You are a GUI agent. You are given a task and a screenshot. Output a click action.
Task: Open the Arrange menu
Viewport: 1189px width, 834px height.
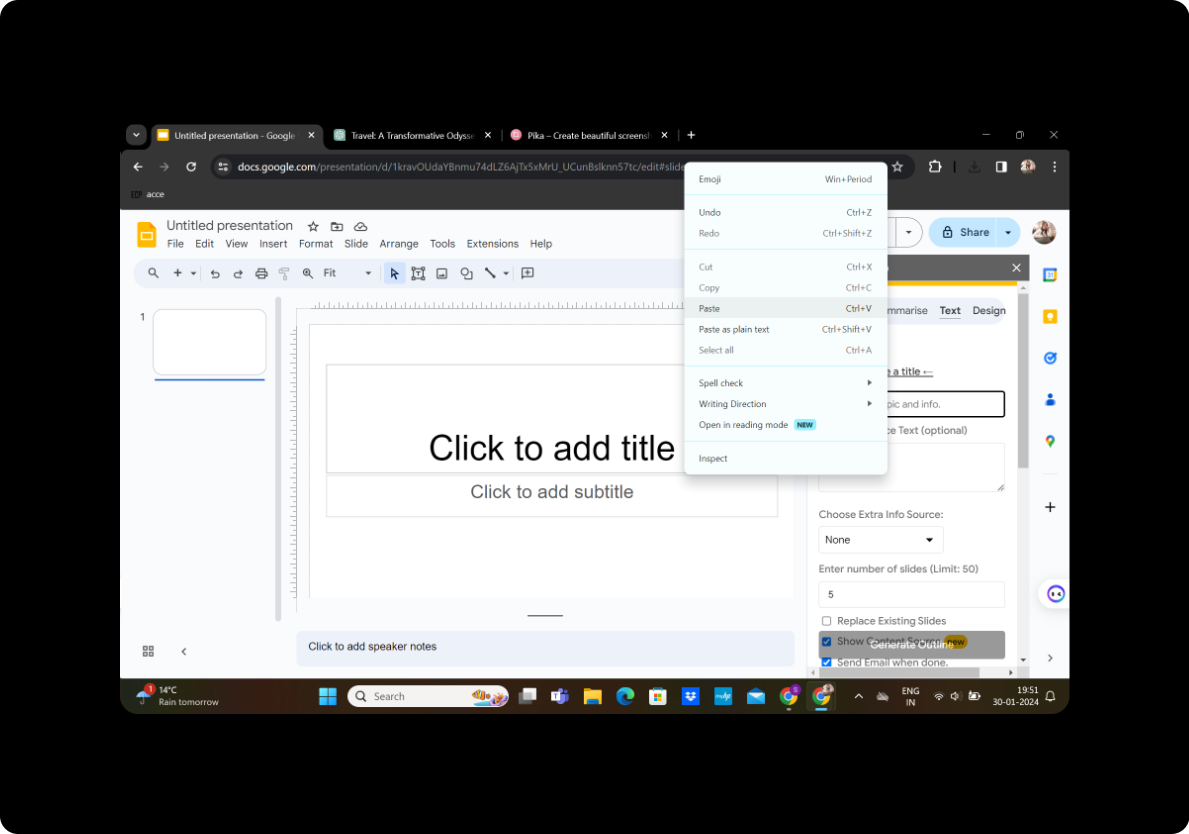pyautogui.click(x=399, y=243)
